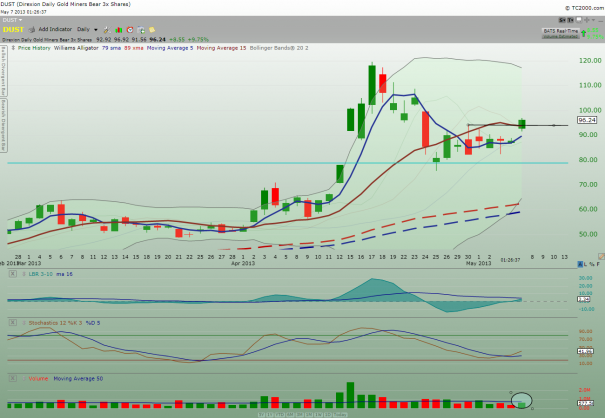Click the stochastics current value label

coord(585,351)
